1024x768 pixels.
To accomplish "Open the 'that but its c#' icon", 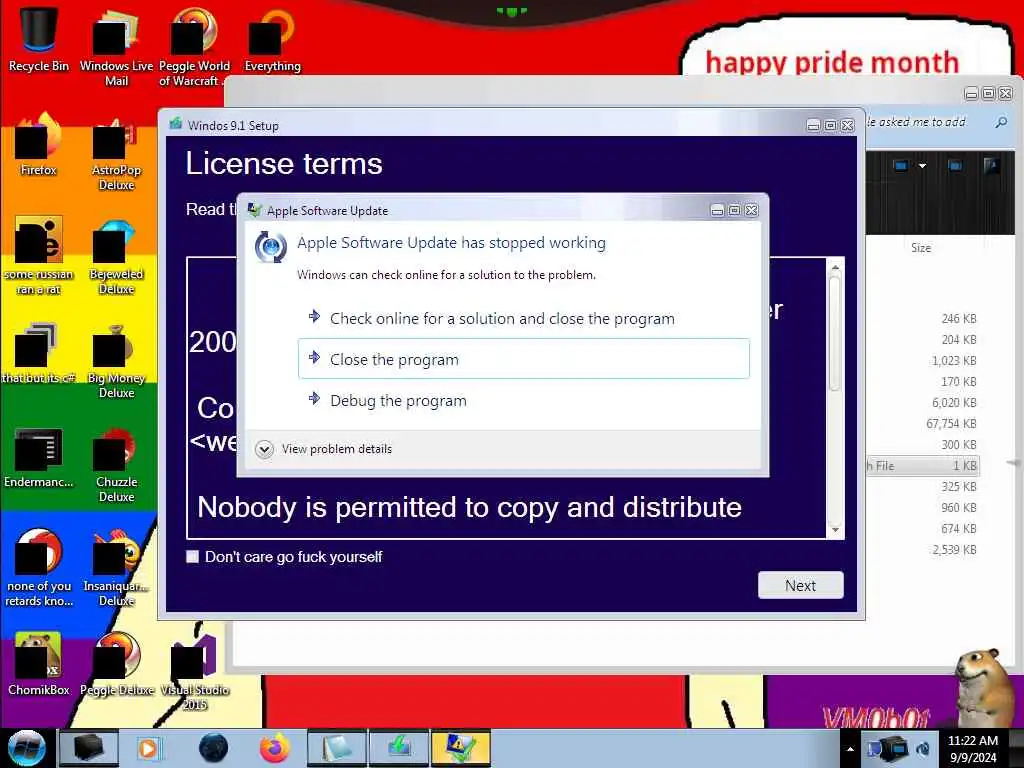I will (x=39, y=353).
